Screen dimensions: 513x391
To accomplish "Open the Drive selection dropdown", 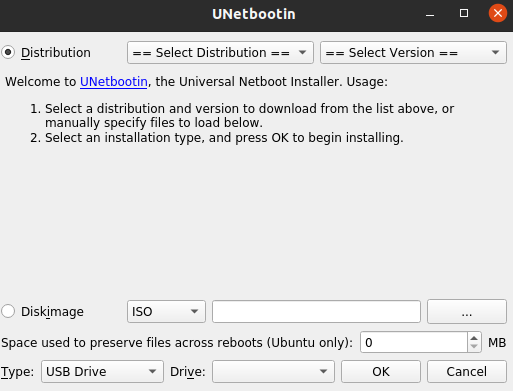I will [x=273, y=371].
